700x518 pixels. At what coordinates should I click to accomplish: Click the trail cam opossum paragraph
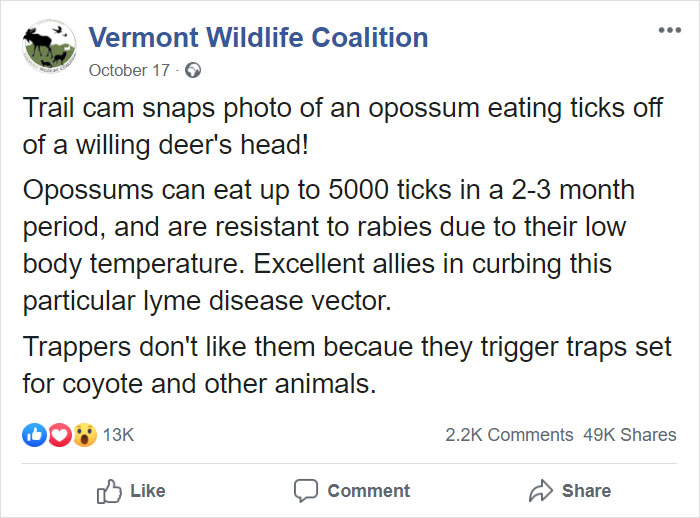343,126
